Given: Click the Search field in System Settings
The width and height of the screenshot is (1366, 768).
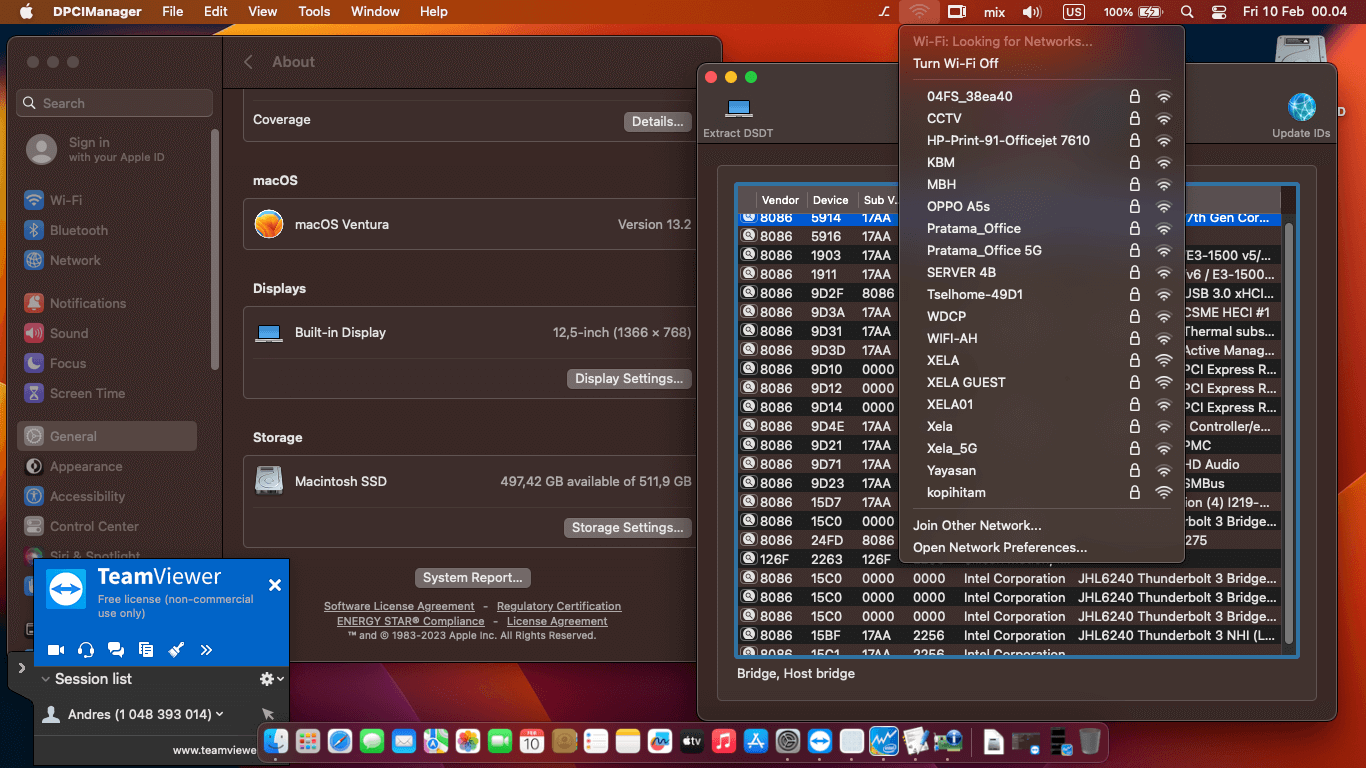Looking at the screenshot, I should 115,103.
